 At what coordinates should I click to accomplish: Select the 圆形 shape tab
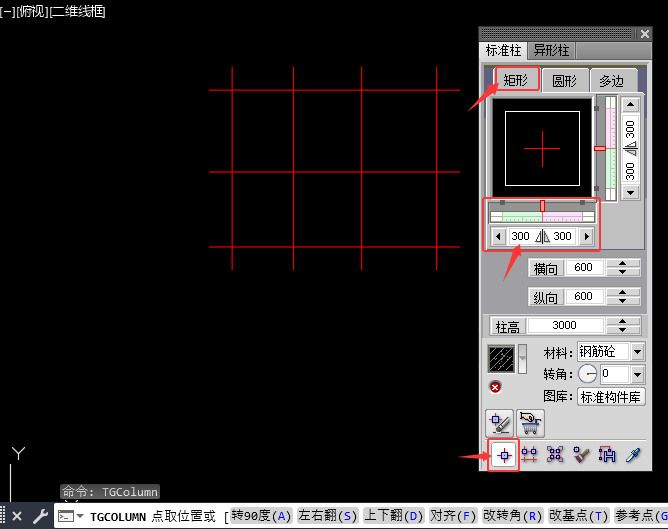point(564,81)
